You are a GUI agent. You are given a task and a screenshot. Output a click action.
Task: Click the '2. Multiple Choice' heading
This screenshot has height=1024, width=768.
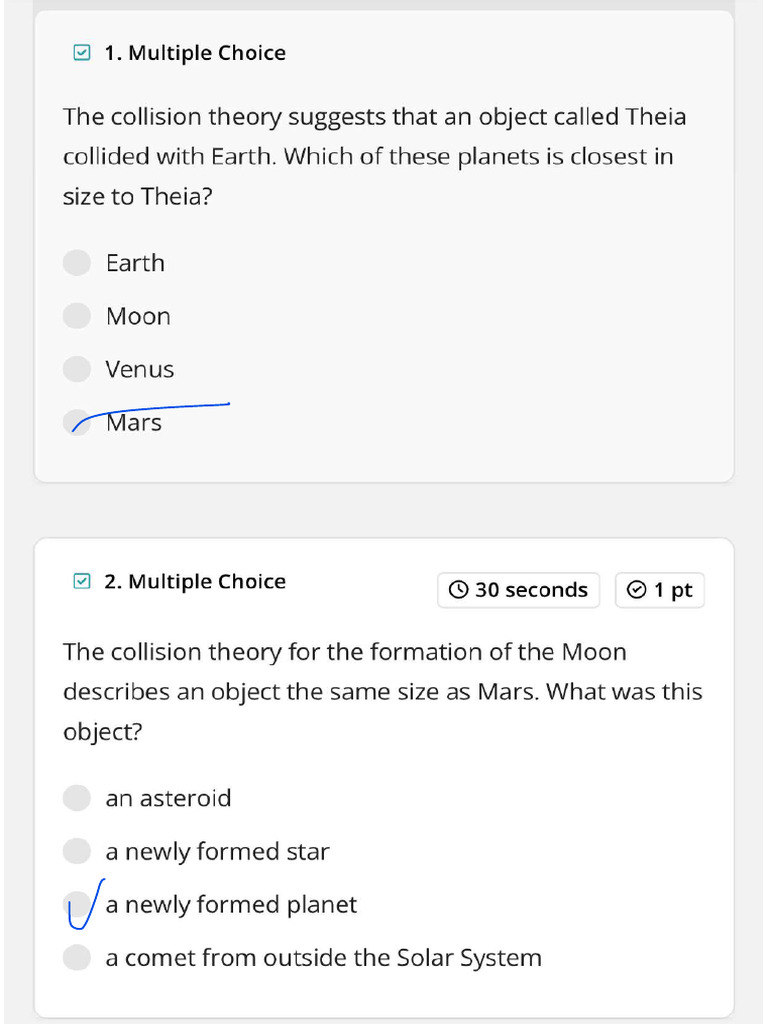tap(195, 581)
